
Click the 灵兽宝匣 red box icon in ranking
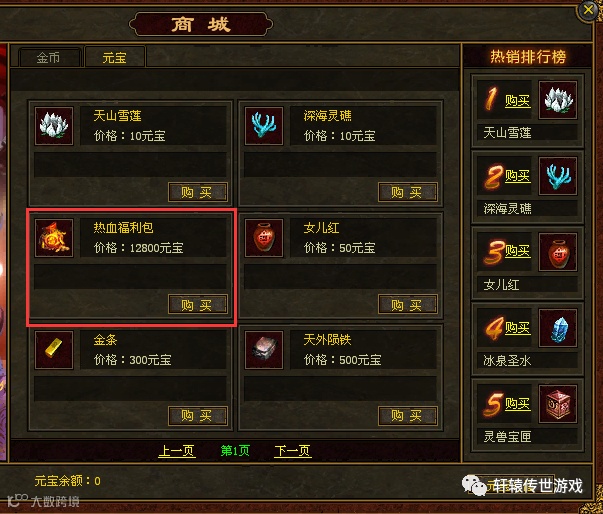pos(558,404)
